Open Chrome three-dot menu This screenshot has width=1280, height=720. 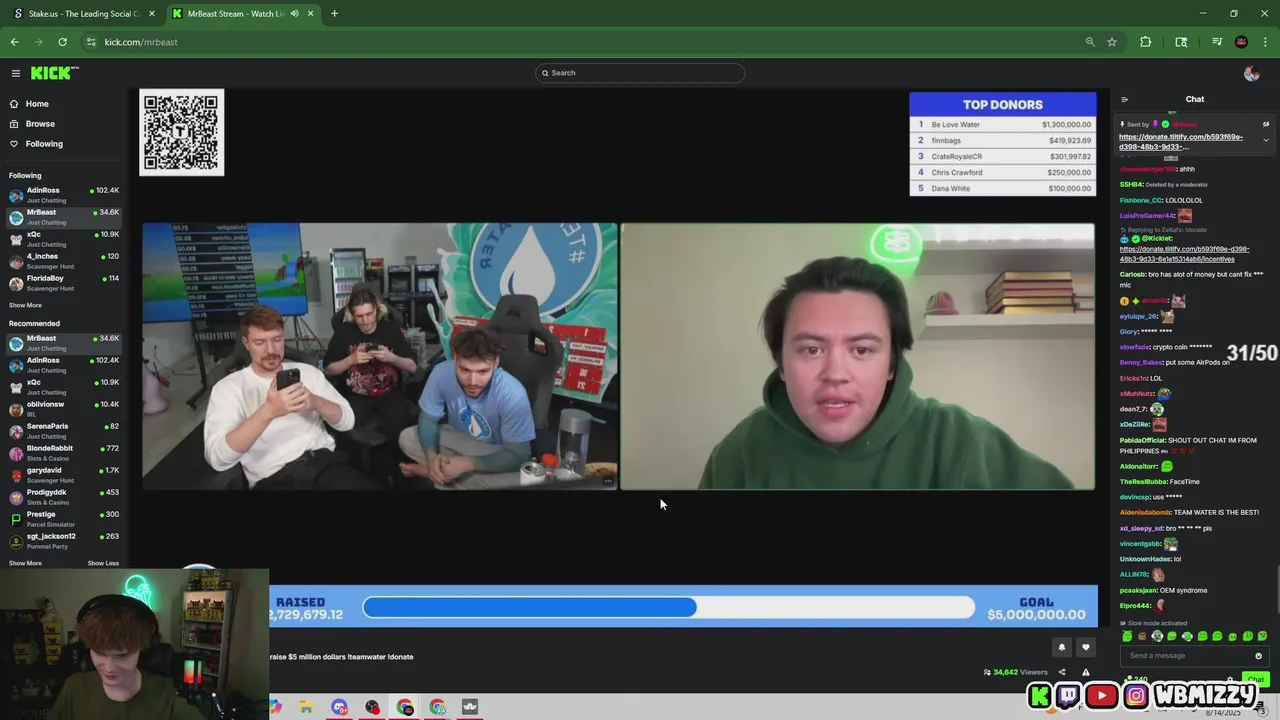1265,42
